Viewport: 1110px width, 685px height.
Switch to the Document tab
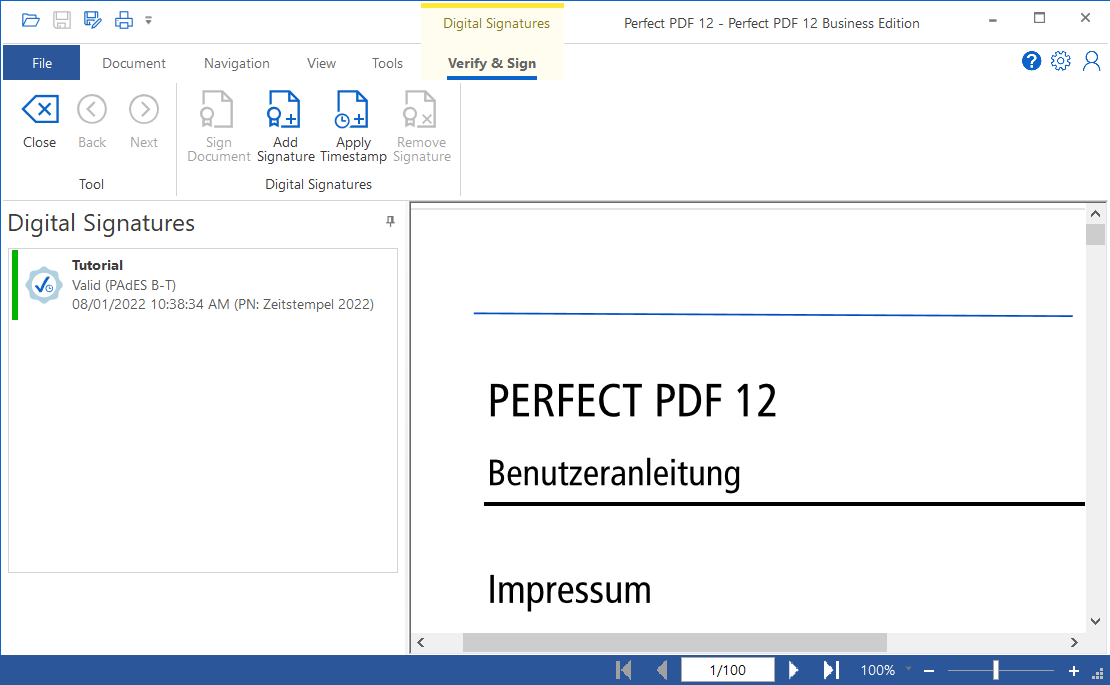tap(134, 63)
